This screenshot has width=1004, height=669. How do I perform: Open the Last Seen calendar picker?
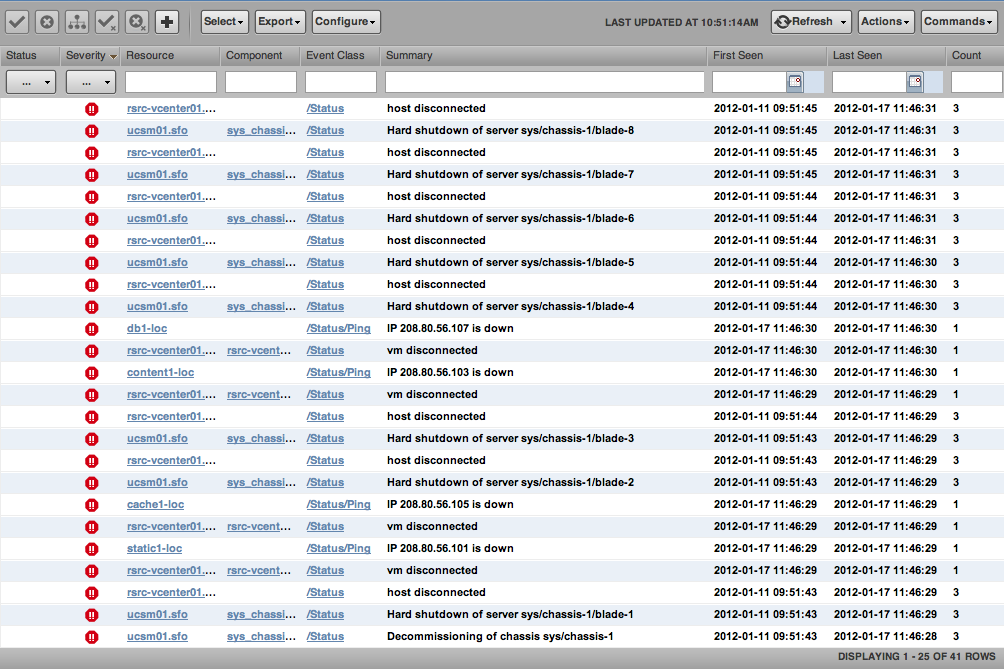[915, 82]
